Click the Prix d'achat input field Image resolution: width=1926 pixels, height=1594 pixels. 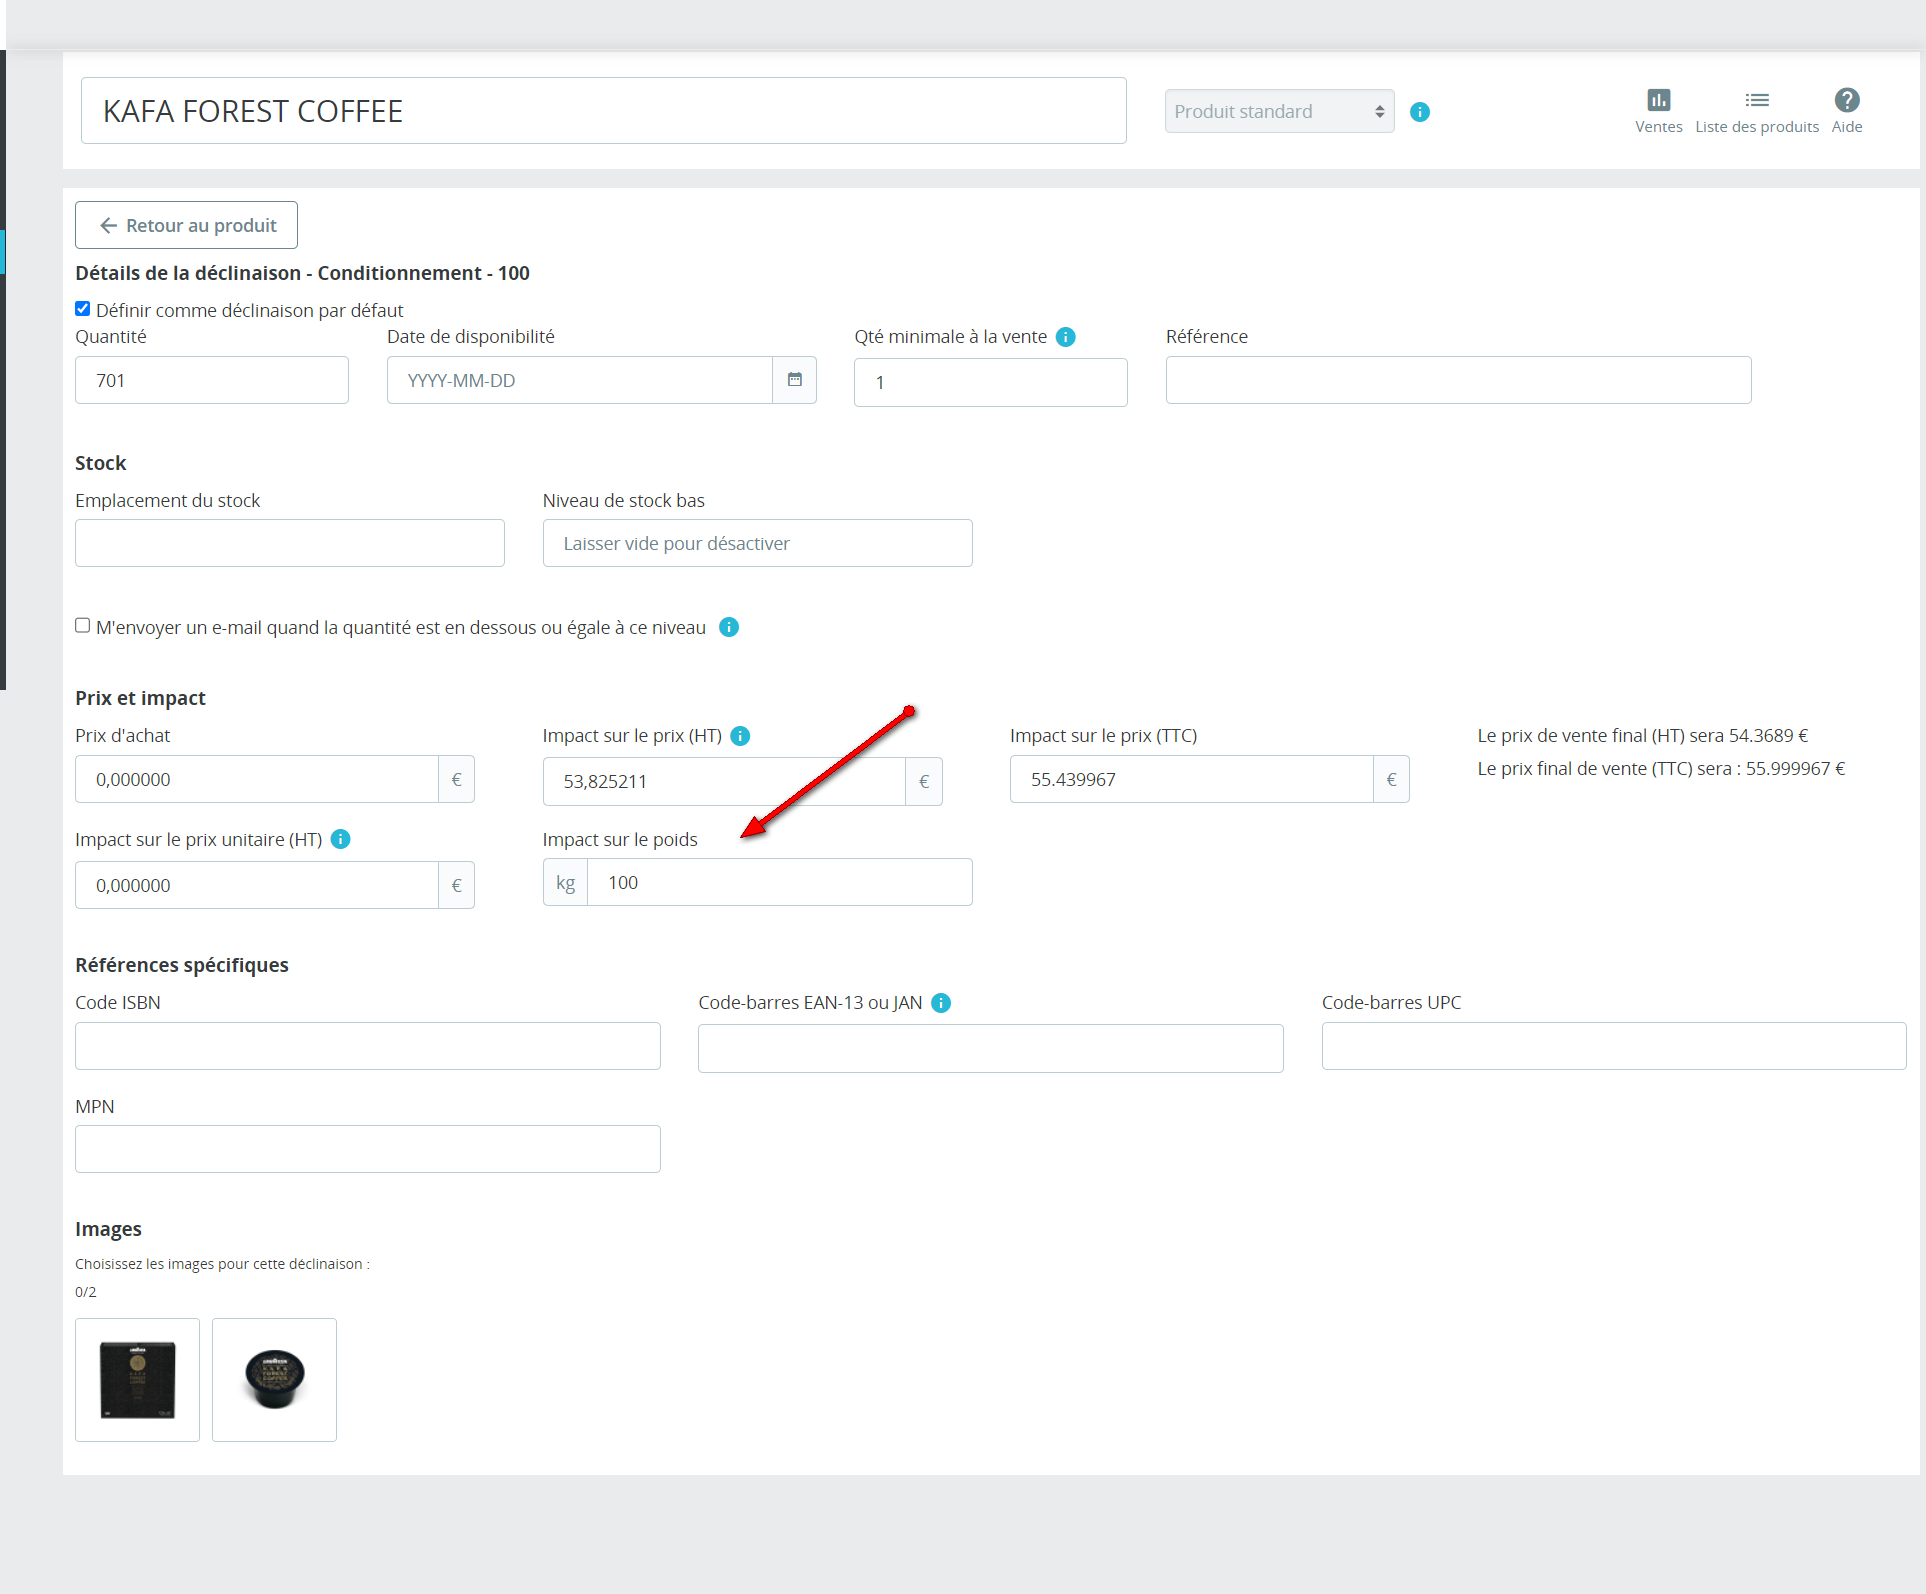(x=257, y=779)
